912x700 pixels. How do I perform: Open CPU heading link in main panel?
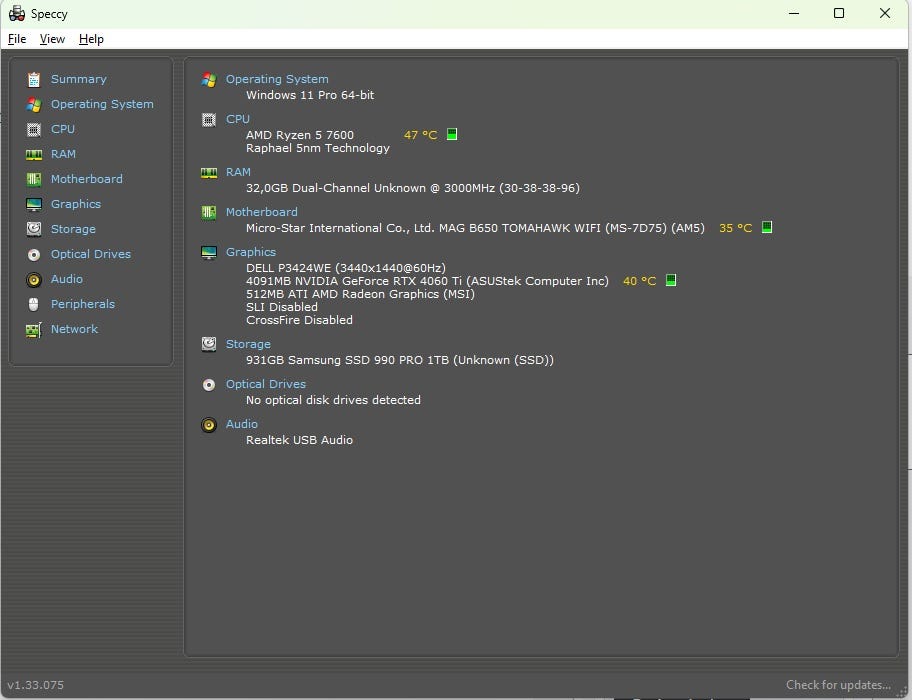pos(238,119)
